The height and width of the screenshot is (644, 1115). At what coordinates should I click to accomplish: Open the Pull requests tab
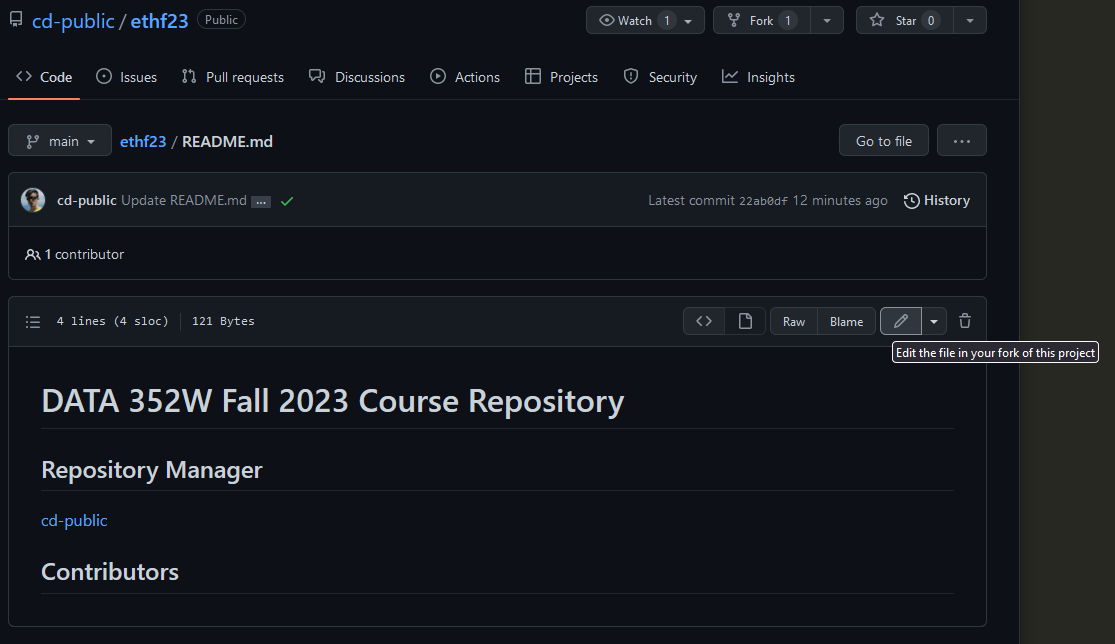click(x=233, y=77)
